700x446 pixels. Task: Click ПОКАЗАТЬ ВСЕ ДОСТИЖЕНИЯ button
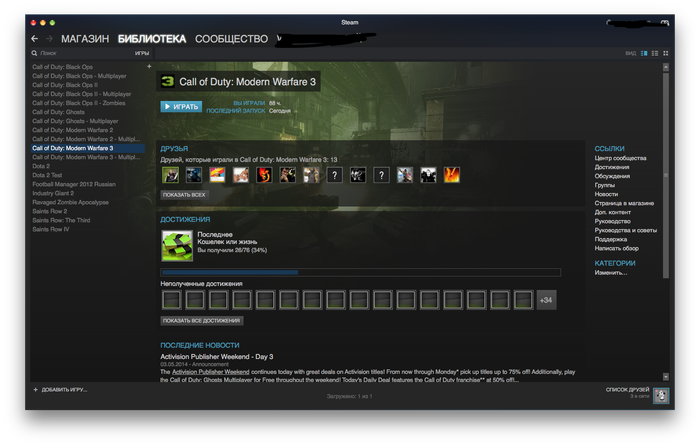[201, 321]
